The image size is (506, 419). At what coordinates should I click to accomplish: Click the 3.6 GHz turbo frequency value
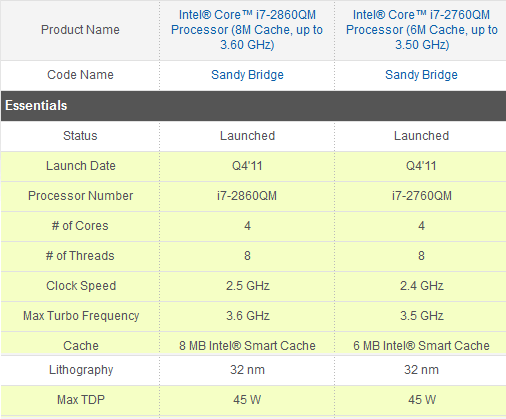pyautogui.click(x=248, y=316)
